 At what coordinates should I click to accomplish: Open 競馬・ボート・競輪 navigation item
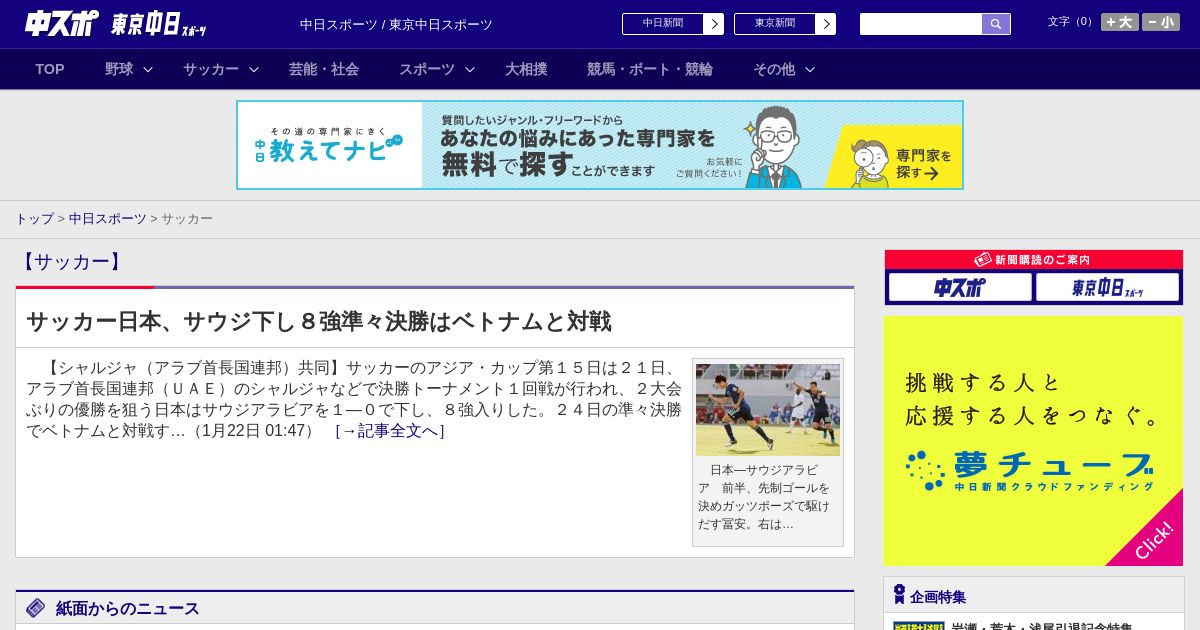tap(650, 69)
